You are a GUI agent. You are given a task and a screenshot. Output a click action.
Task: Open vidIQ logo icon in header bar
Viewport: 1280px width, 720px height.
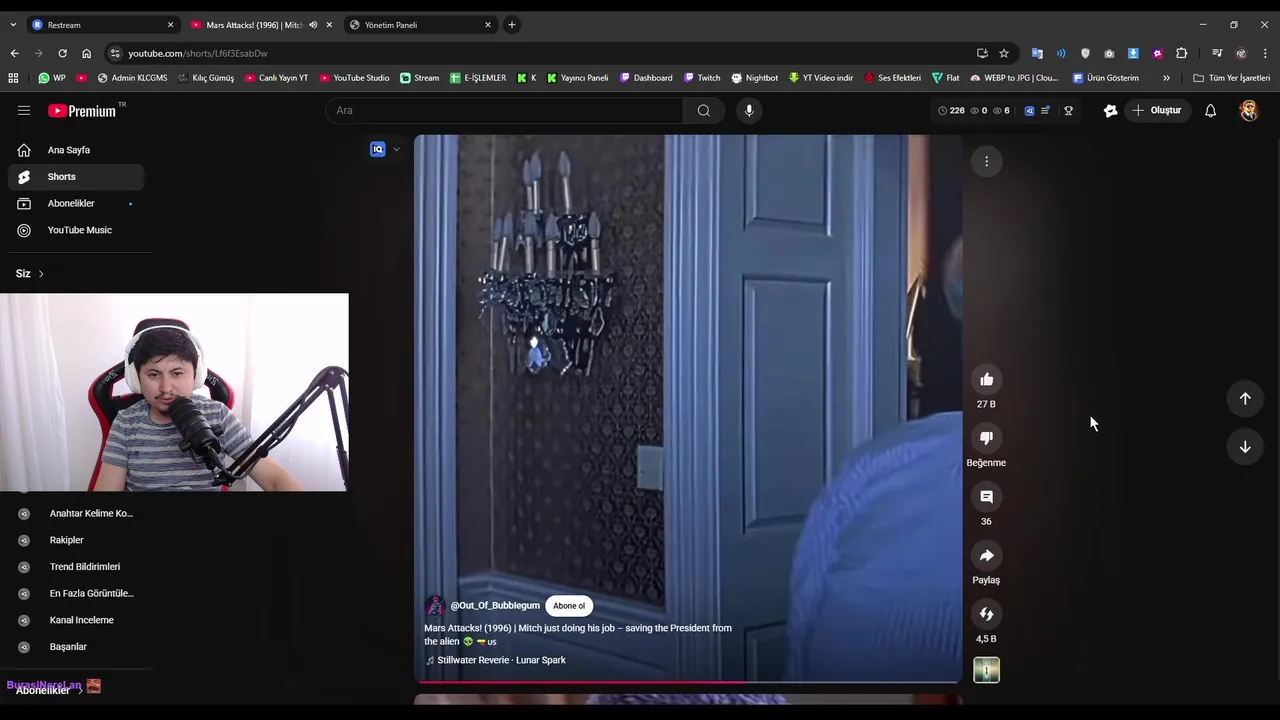1029,111
